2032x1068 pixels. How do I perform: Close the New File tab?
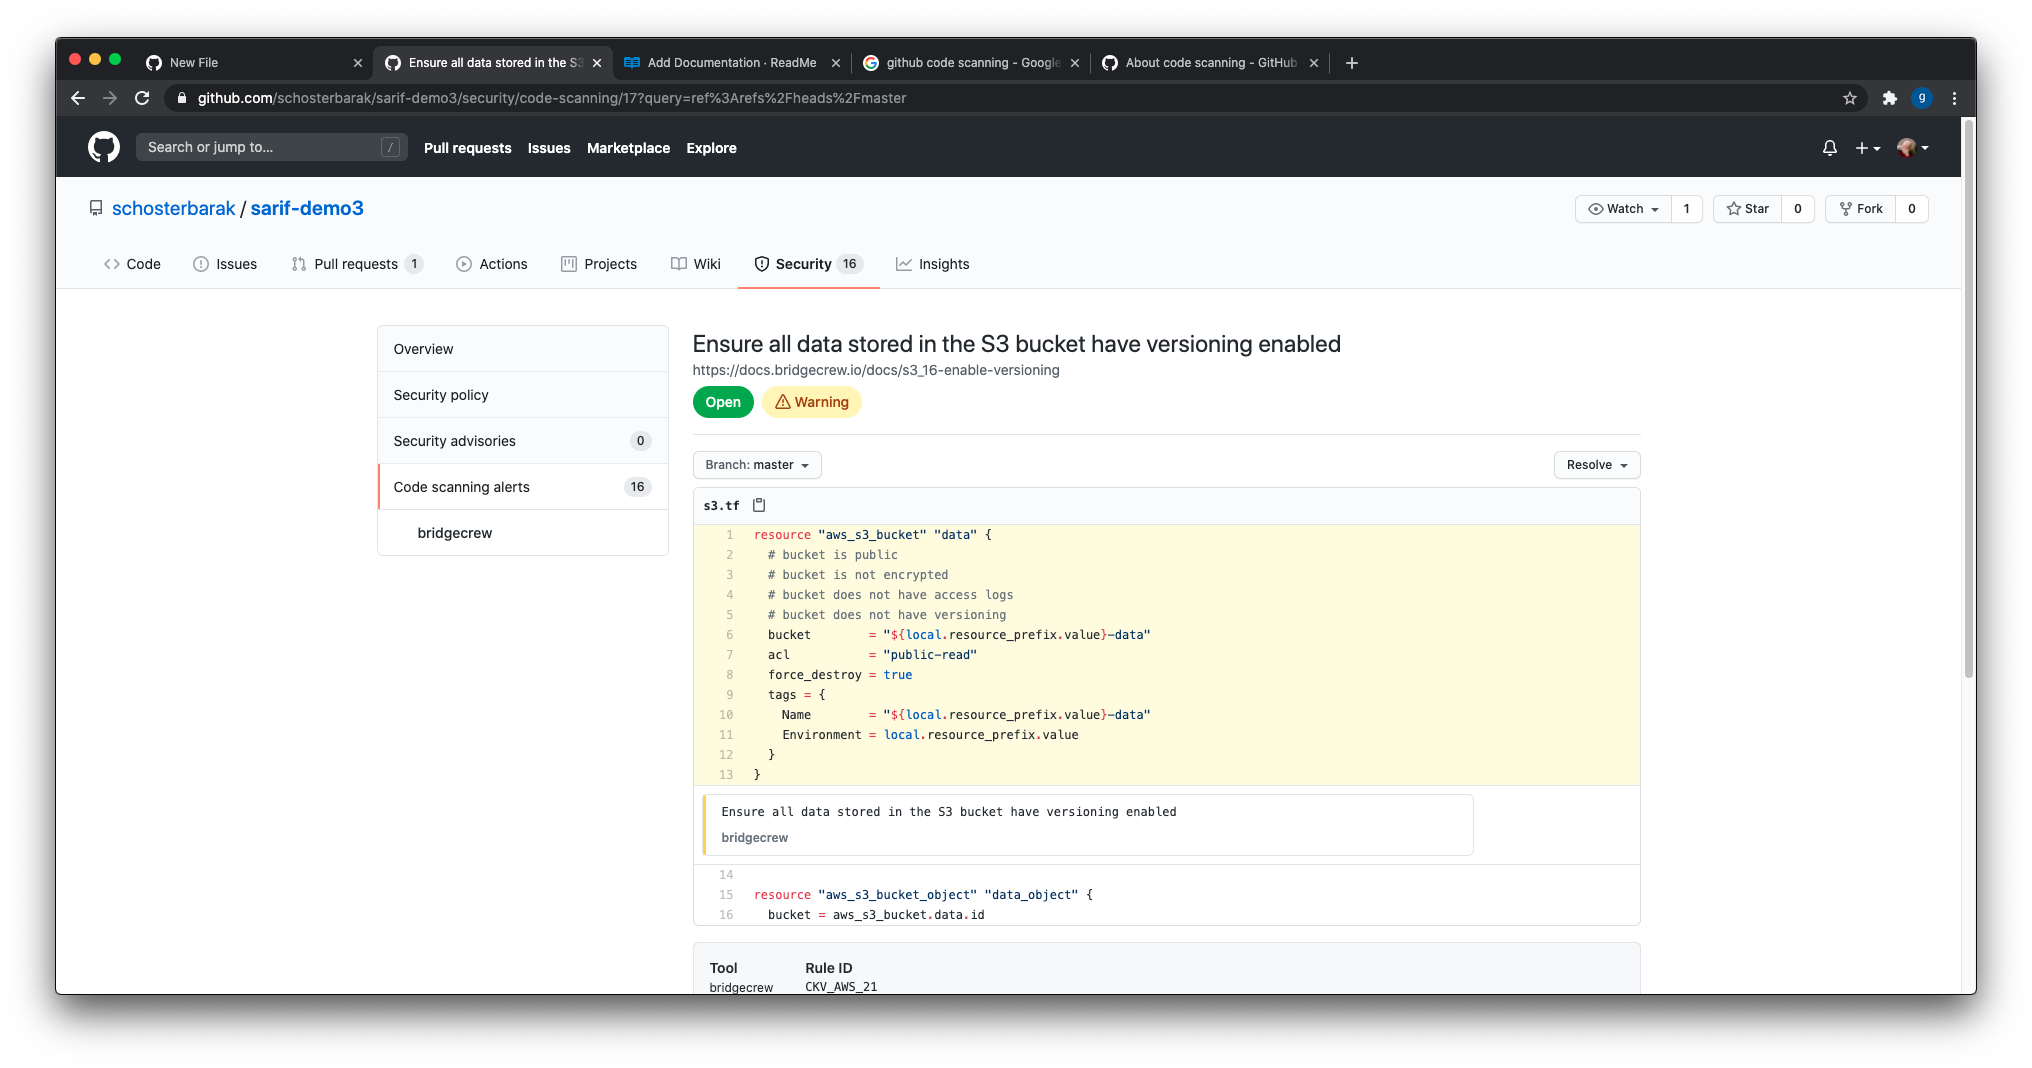coord(358,63)
